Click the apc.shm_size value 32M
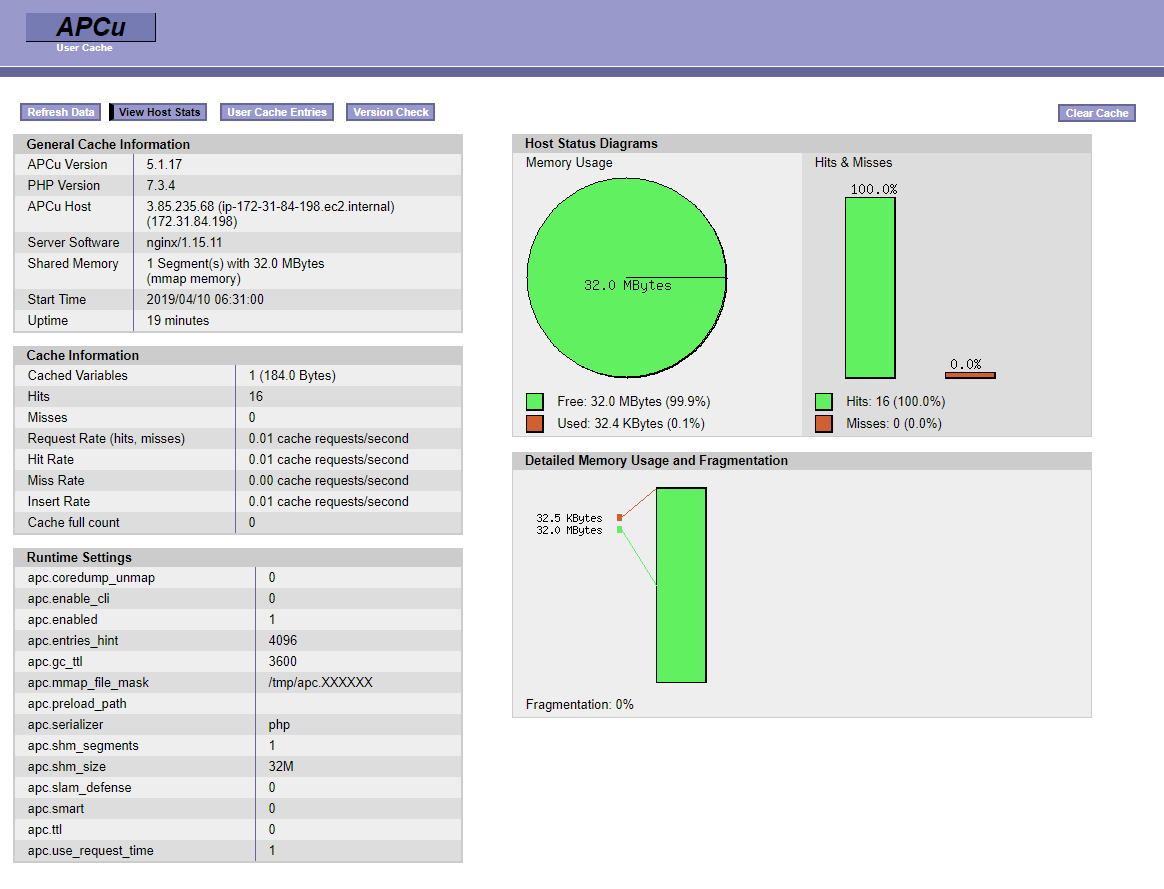 (281, 766)
